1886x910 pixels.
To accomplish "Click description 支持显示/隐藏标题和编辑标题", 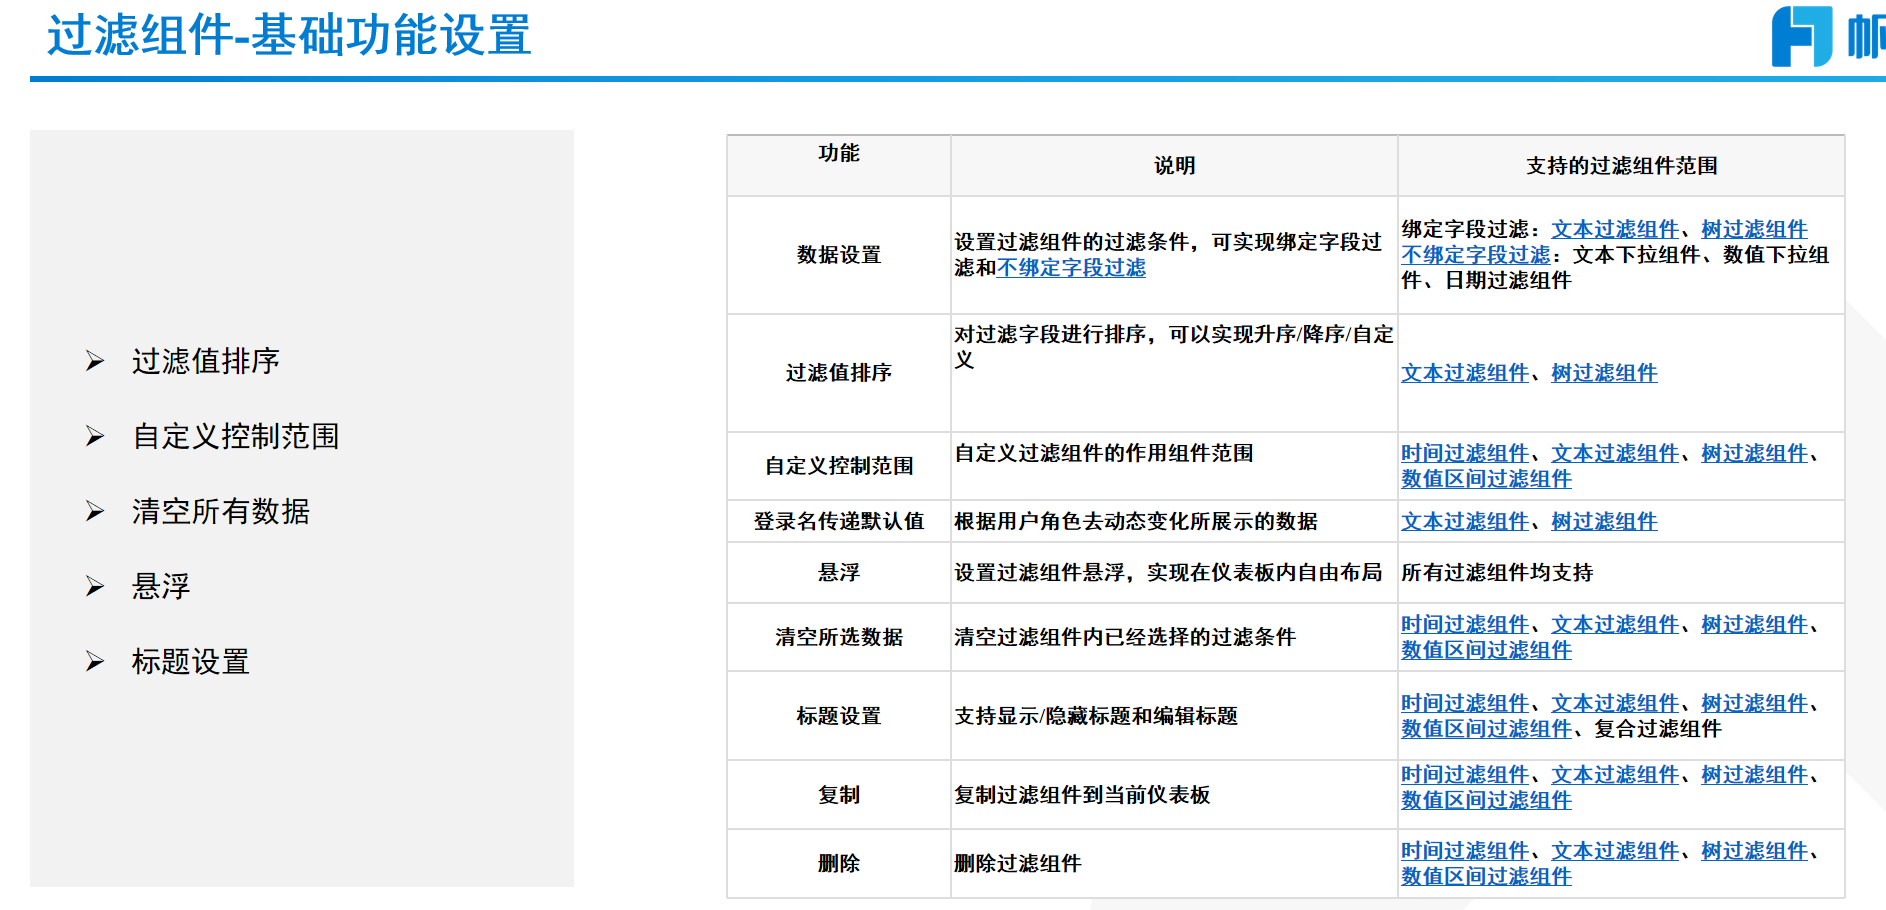I will click(x=1096, y=716).
